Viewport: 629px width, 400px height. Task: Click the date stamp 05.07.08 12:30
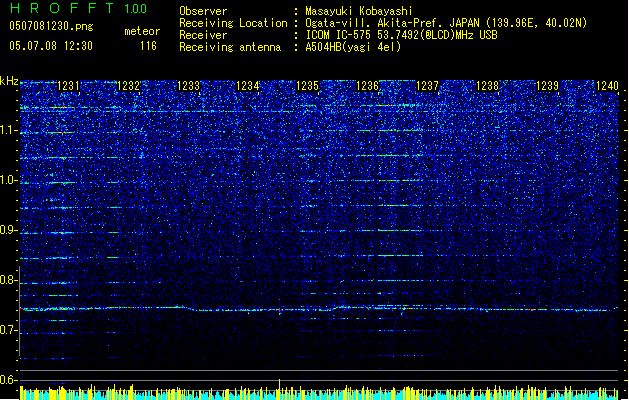pos(51,46)
